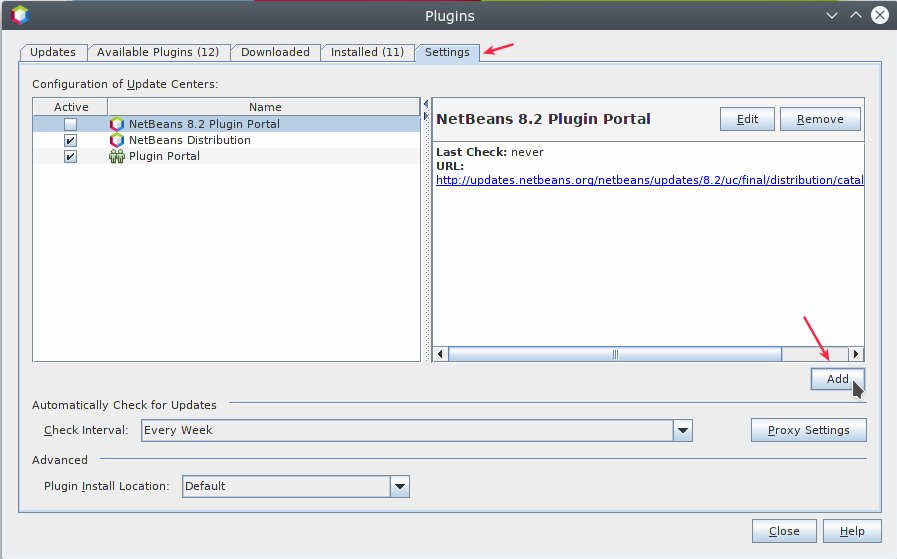Open the Check Interval dropdown arrow
Viewport: 897px width, 559px height.
pyautogui.click(x=683, y=430)
